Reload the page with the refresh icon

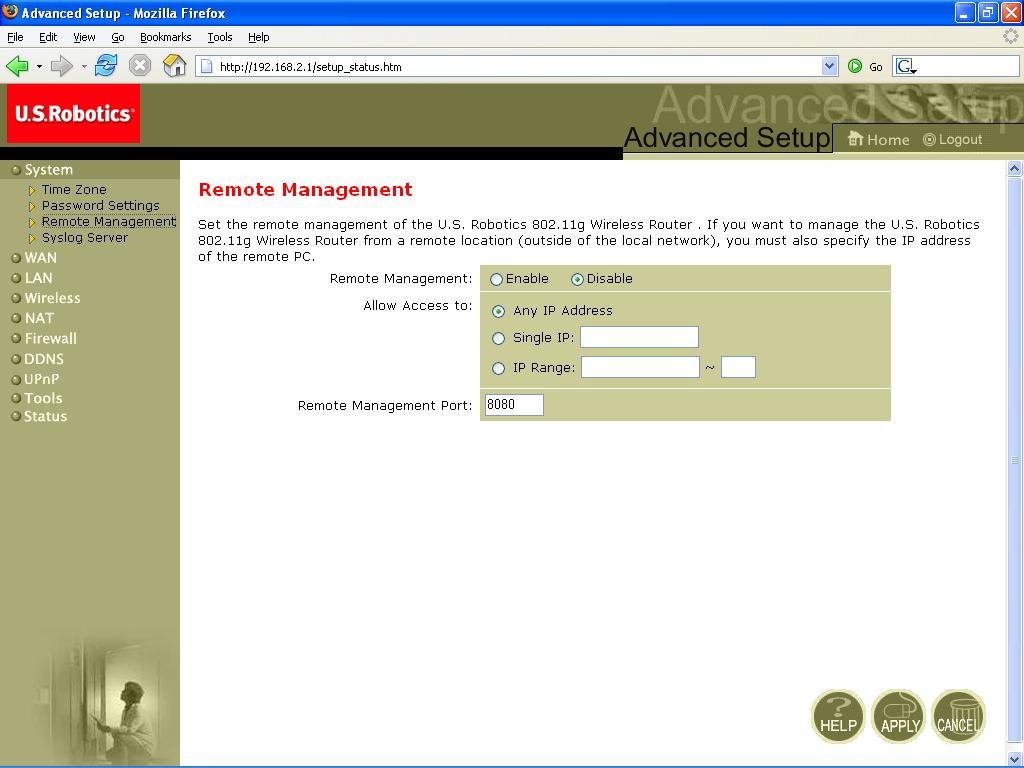click(106, 66)
